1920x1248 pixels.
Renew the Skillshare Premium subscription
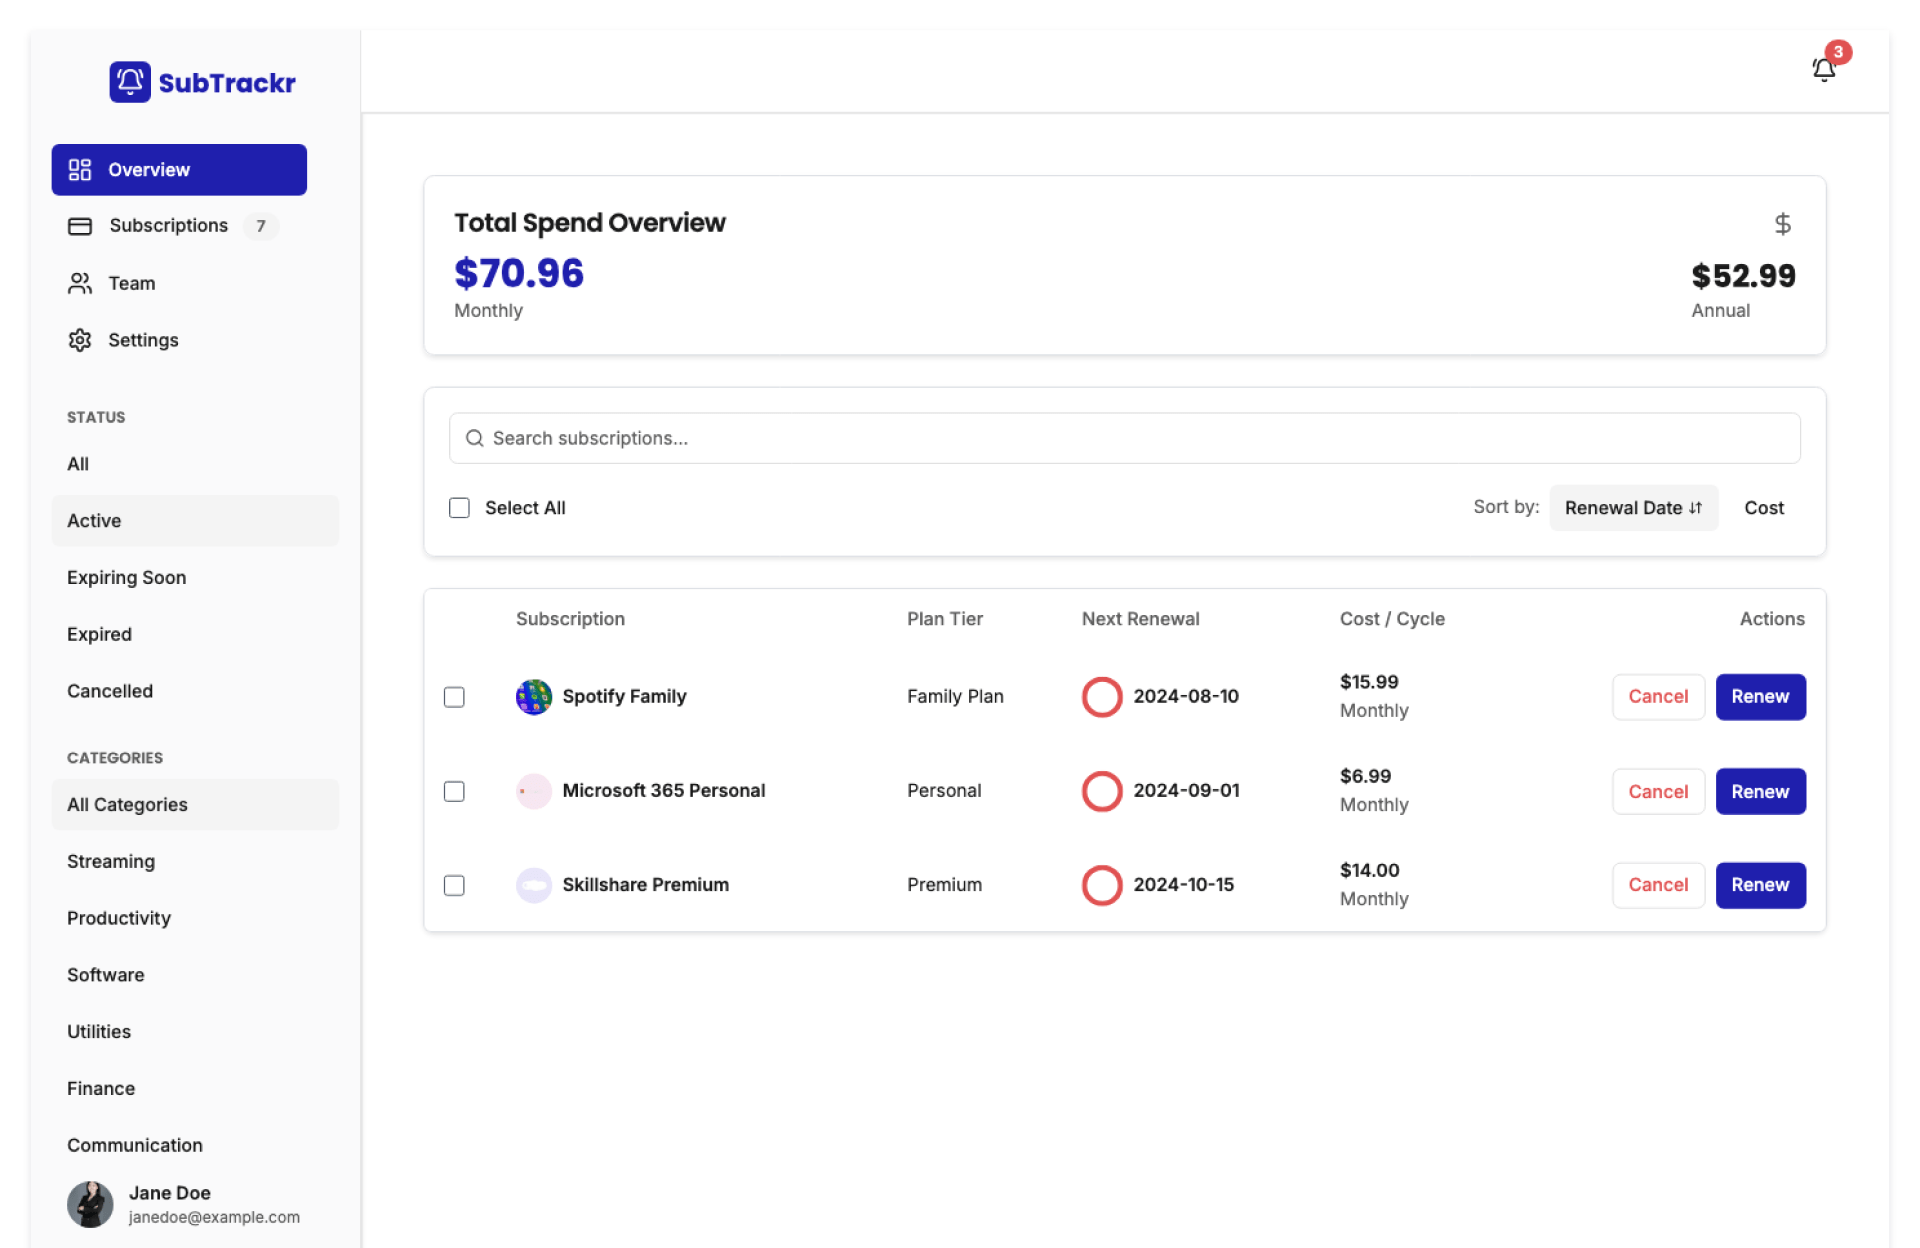[1759, 885]
